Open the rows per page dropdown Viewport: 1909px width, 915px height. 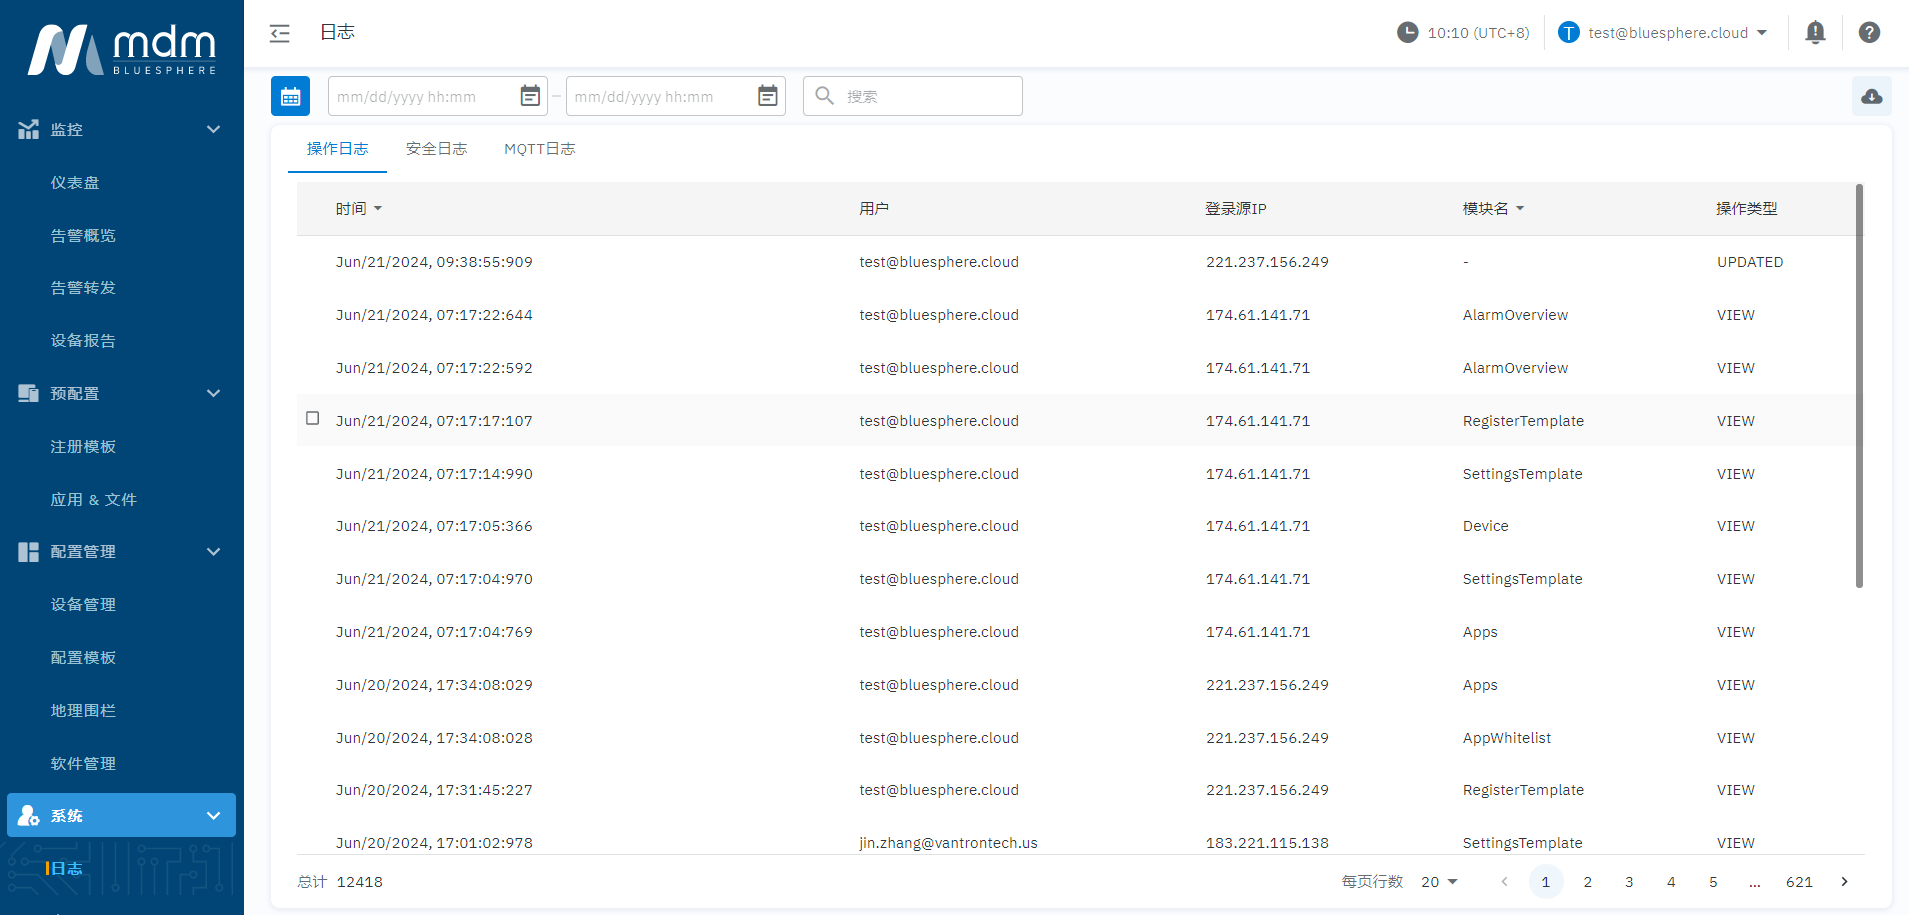pos(1439,882)
